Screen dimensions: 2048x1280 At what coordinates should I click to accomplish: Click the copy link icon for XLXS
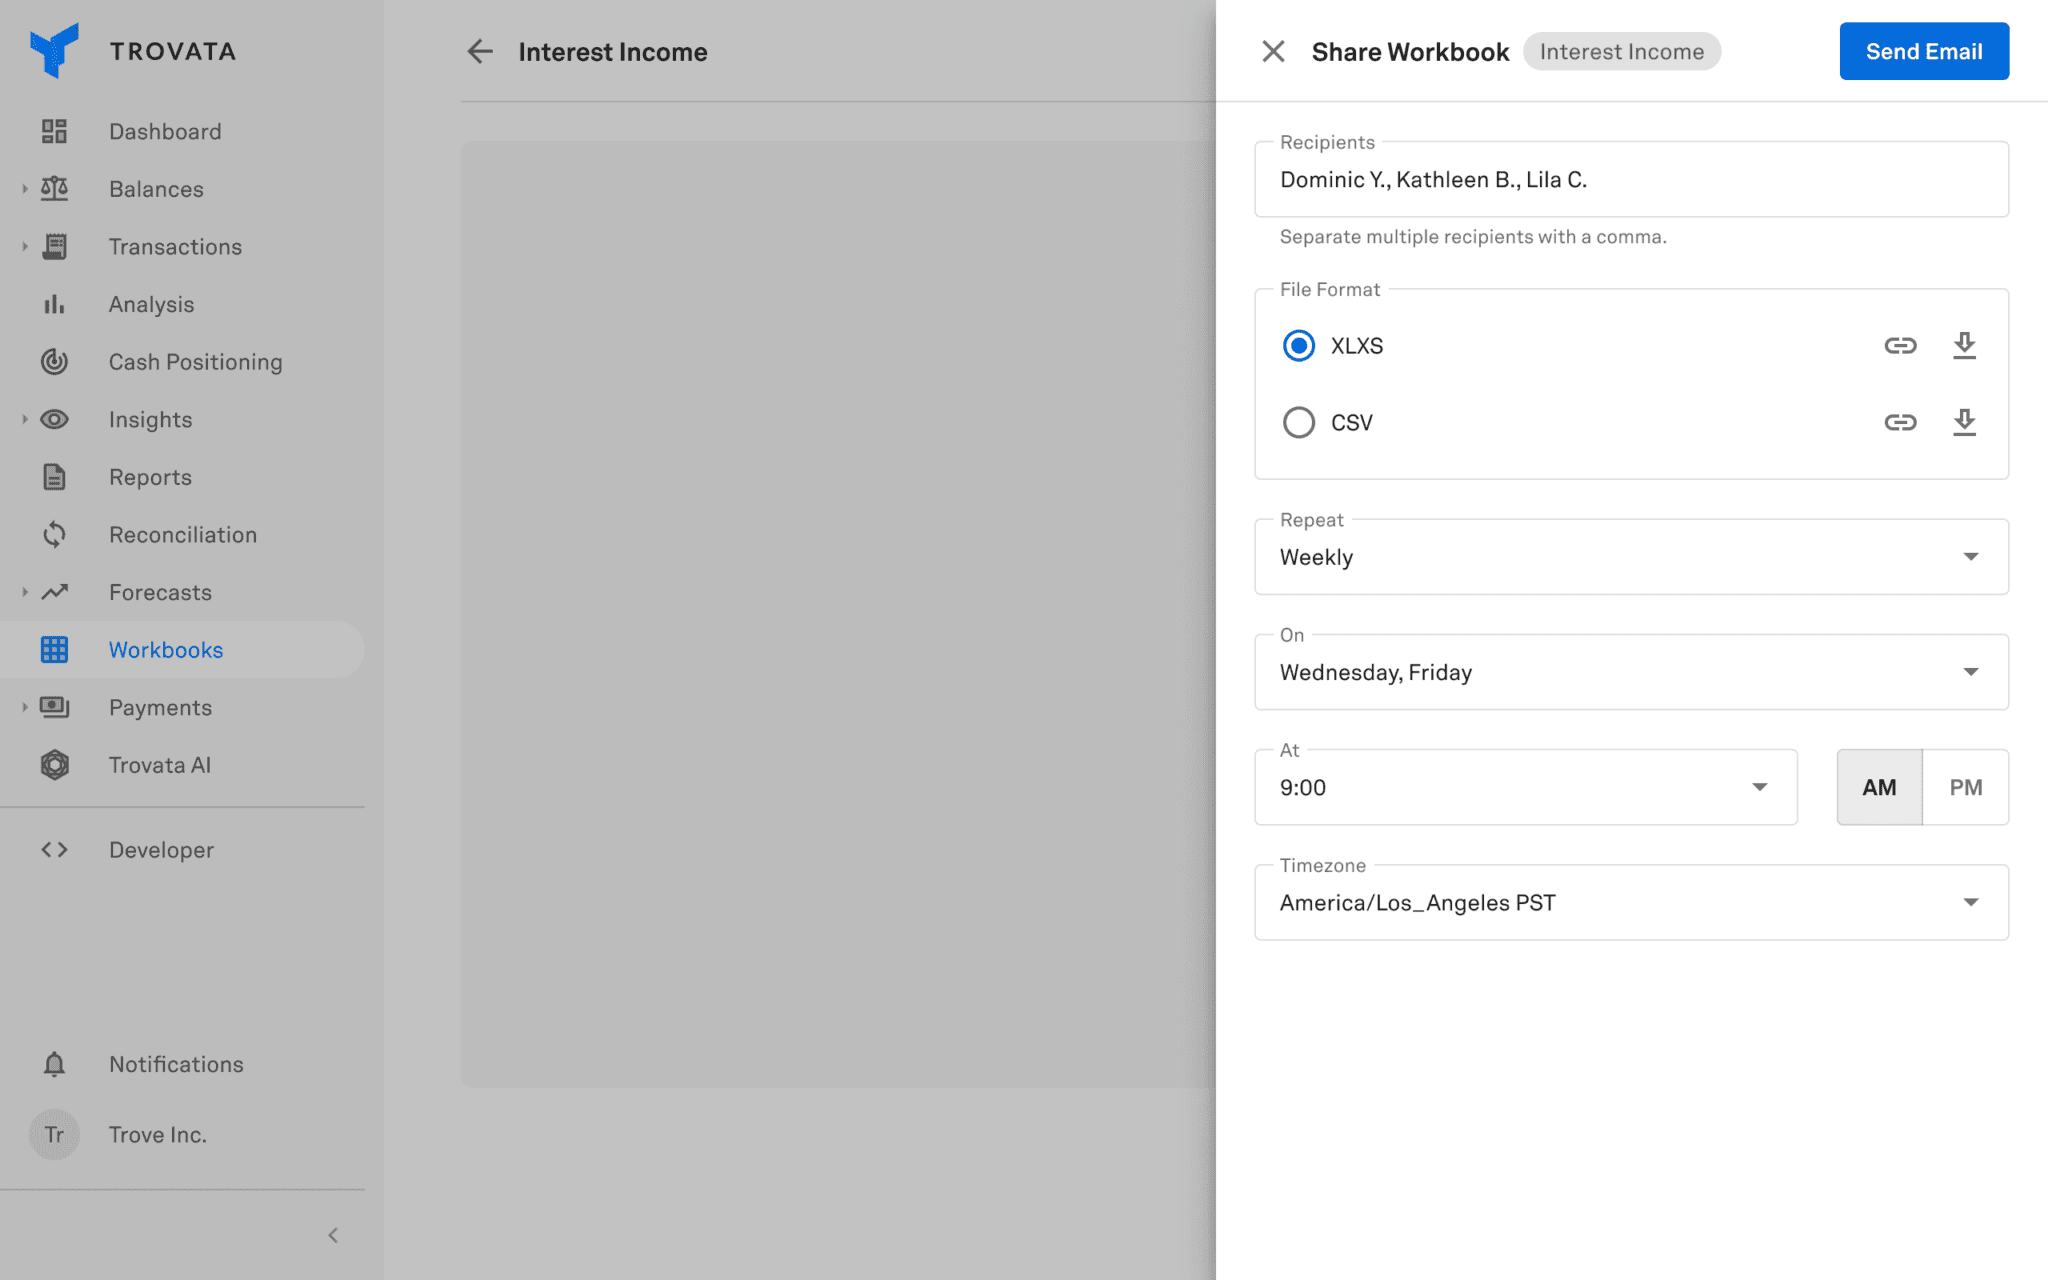click(1900, 346)
